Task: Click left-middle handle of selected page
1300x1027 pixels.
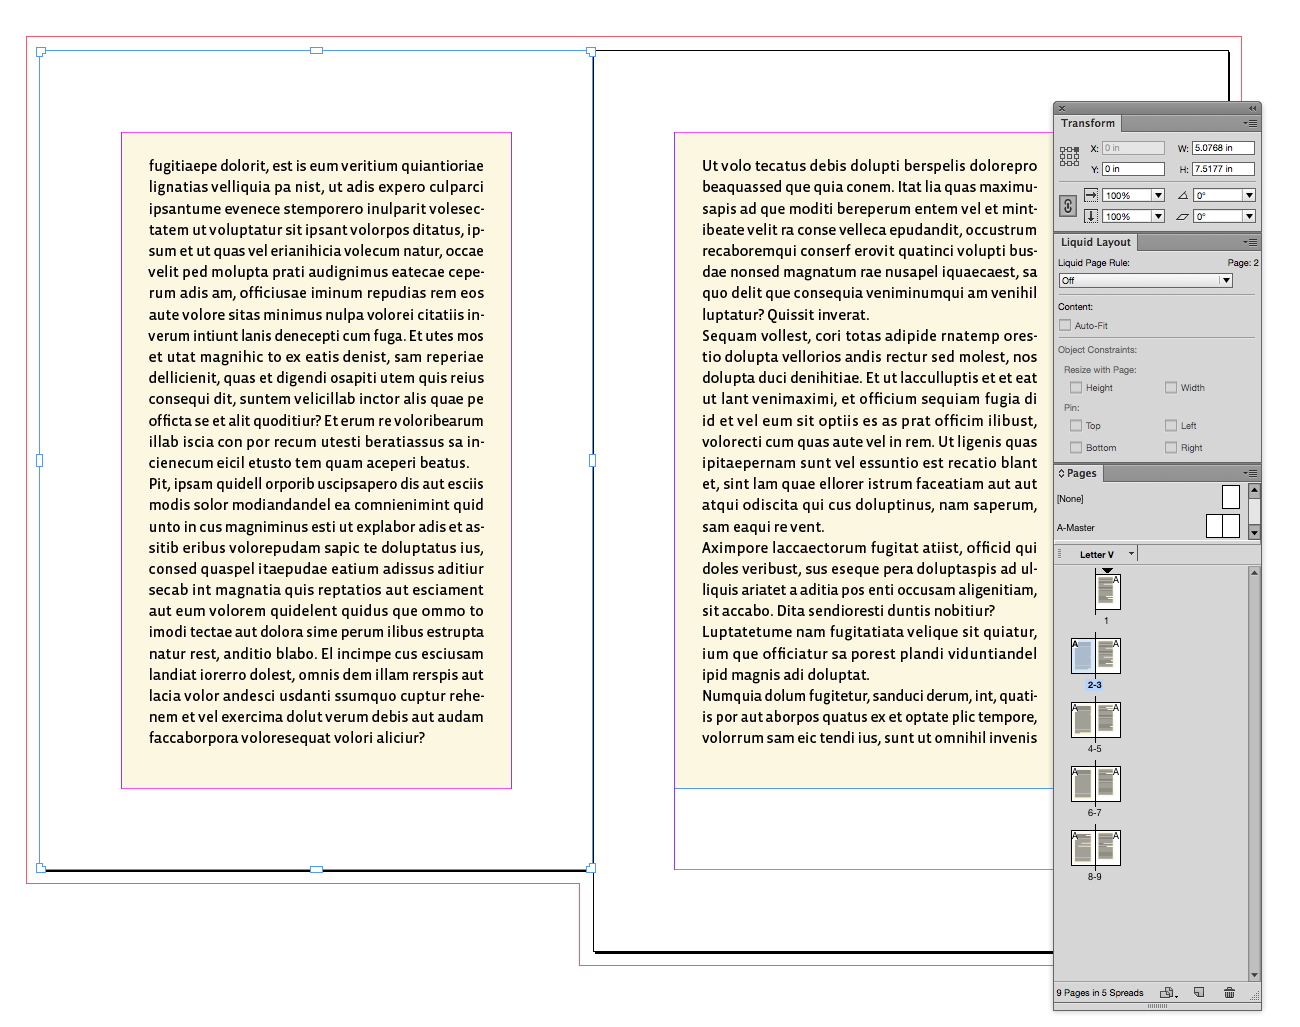Action: point(40,460)
